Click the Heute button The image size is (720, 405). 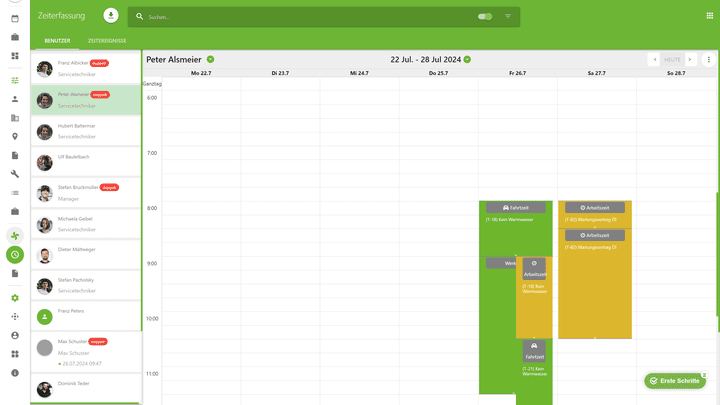click(x=672, y=60)
